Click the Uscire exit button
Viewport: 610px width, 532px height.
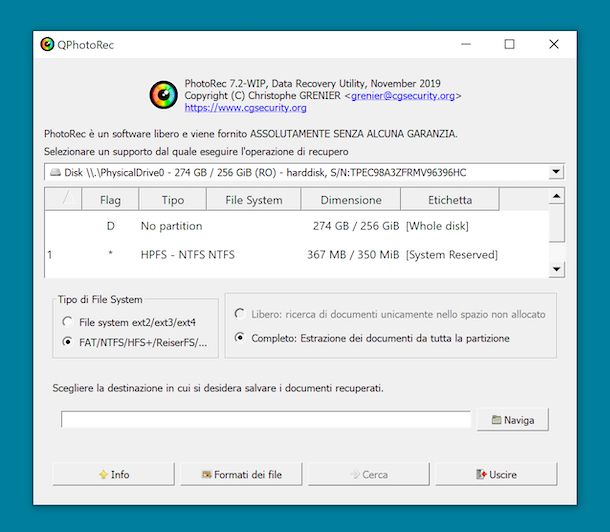tap(496, 474)
